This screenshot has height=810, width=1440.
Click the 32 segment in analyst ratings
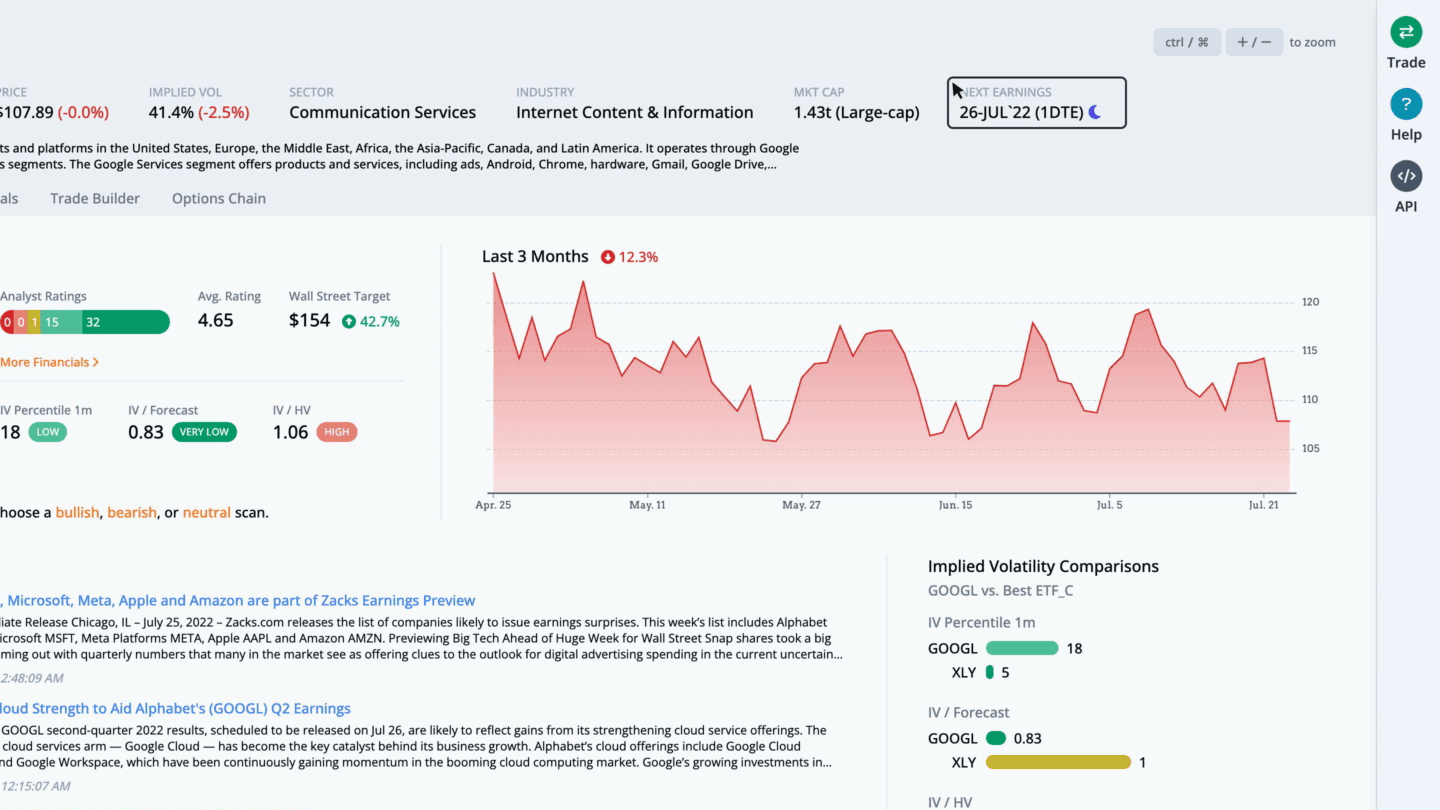click(x=125, y=322)
